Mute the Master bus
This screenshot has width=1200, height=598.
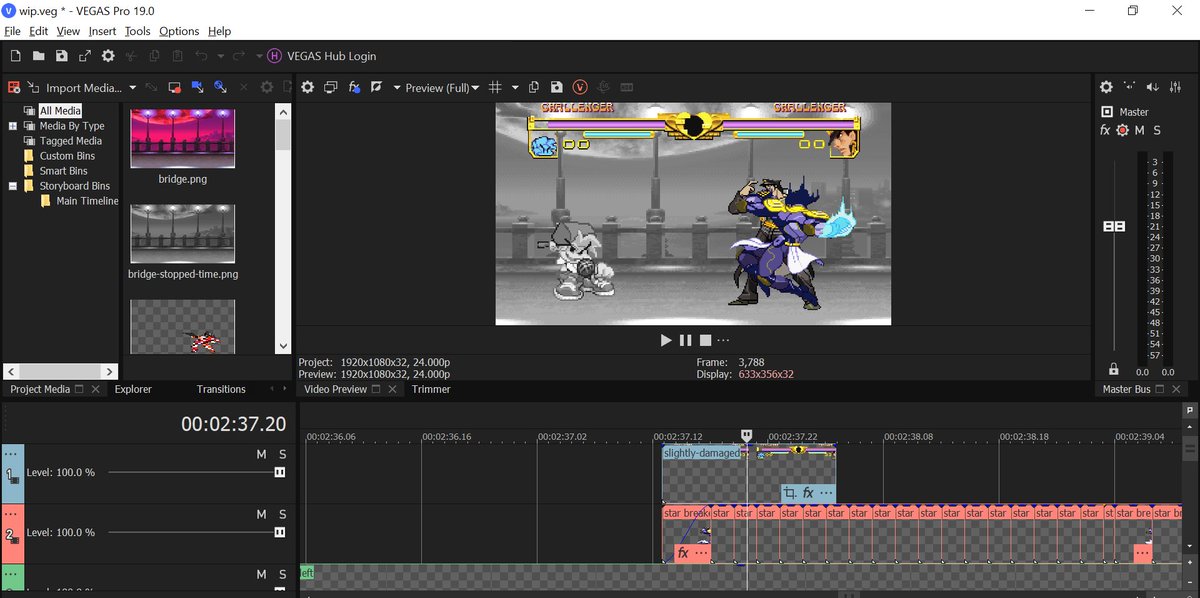coord(1139,131)
